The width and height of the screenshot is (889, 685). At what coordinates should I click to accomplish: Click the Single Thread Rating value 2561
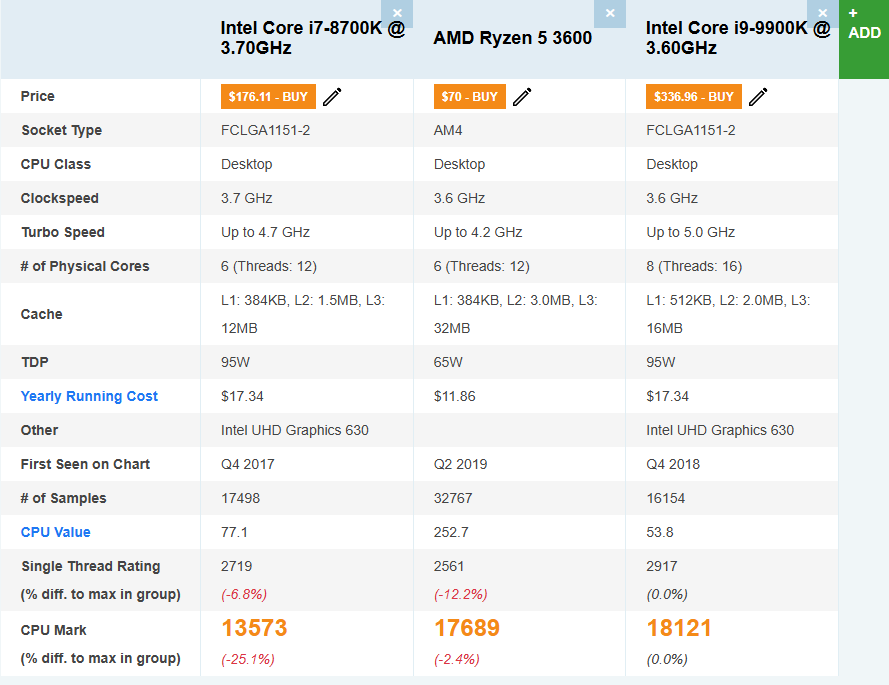(x=449, y=566)
